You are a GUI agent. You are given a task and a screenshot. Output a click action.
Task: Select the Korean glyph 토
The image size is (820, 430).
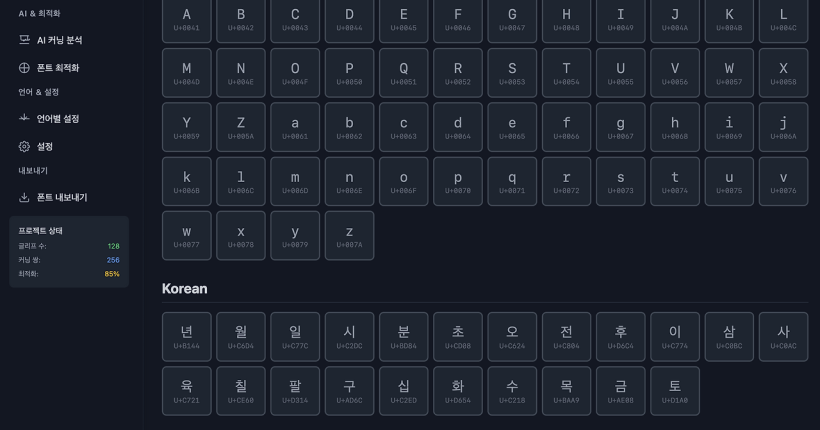(x=675, y=390)
